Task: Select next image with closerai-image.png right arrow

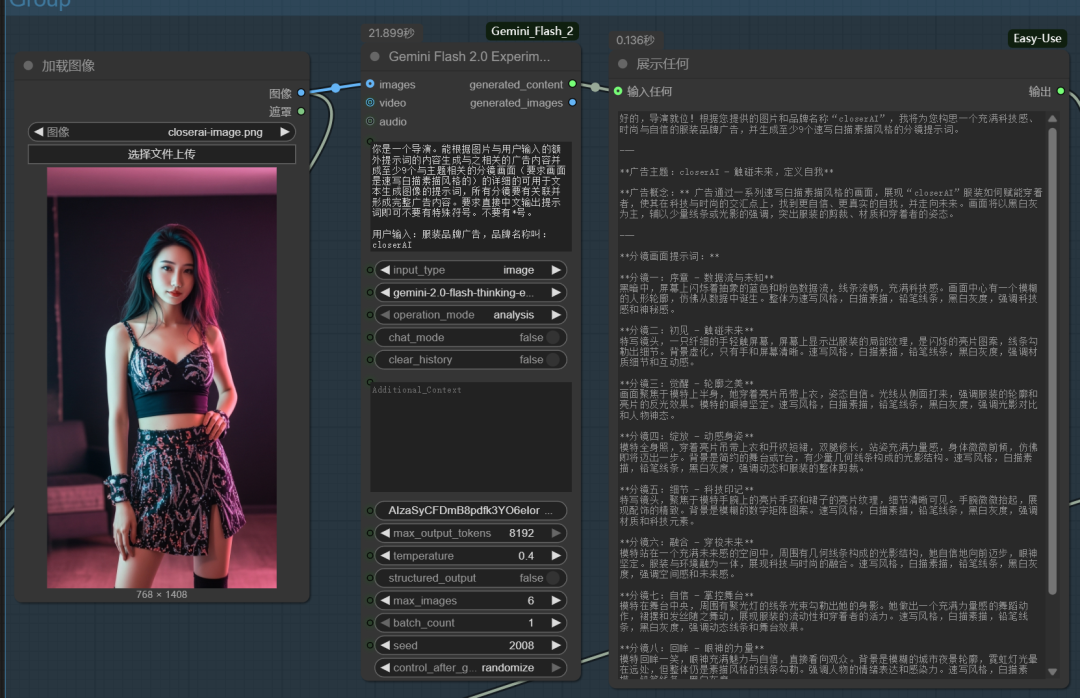Action: [284, 132]
